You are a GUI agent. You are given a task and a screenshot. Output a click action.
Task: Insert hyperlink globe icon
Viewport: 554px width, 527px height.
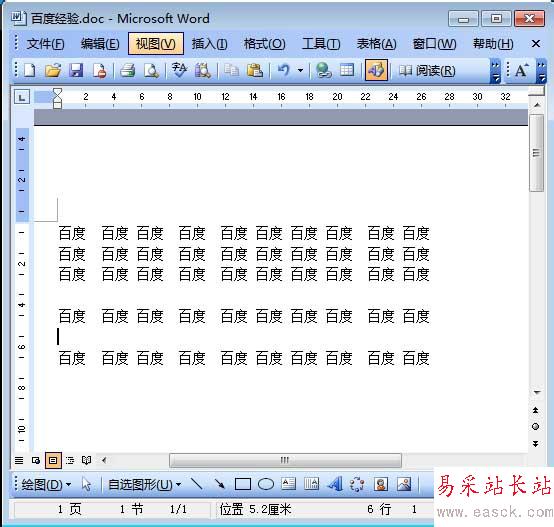[x=324, y=70]
